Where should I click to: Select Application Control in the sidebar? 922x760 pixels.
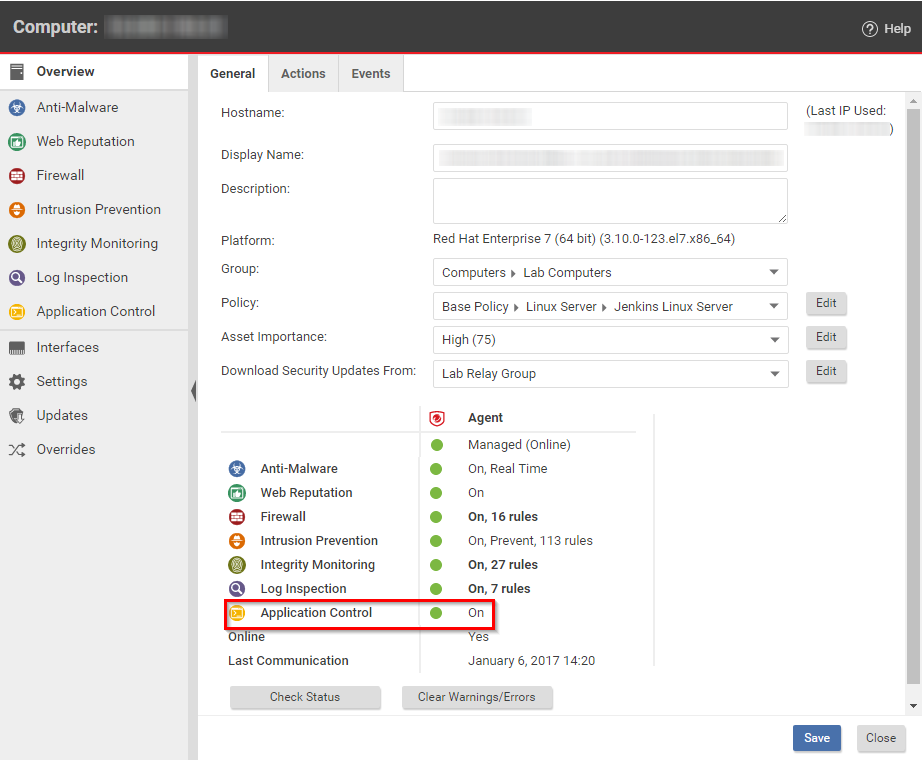93,311
